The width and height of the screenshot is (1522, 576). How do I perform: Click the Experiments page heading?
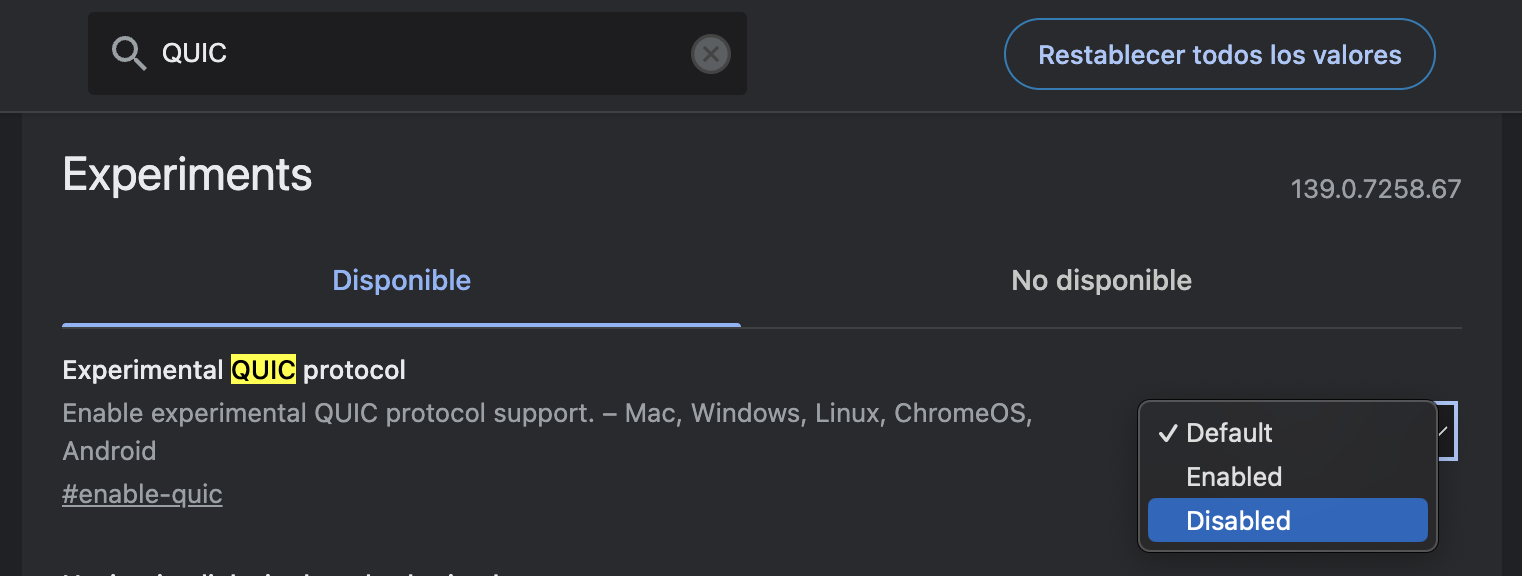pos(187,175)
